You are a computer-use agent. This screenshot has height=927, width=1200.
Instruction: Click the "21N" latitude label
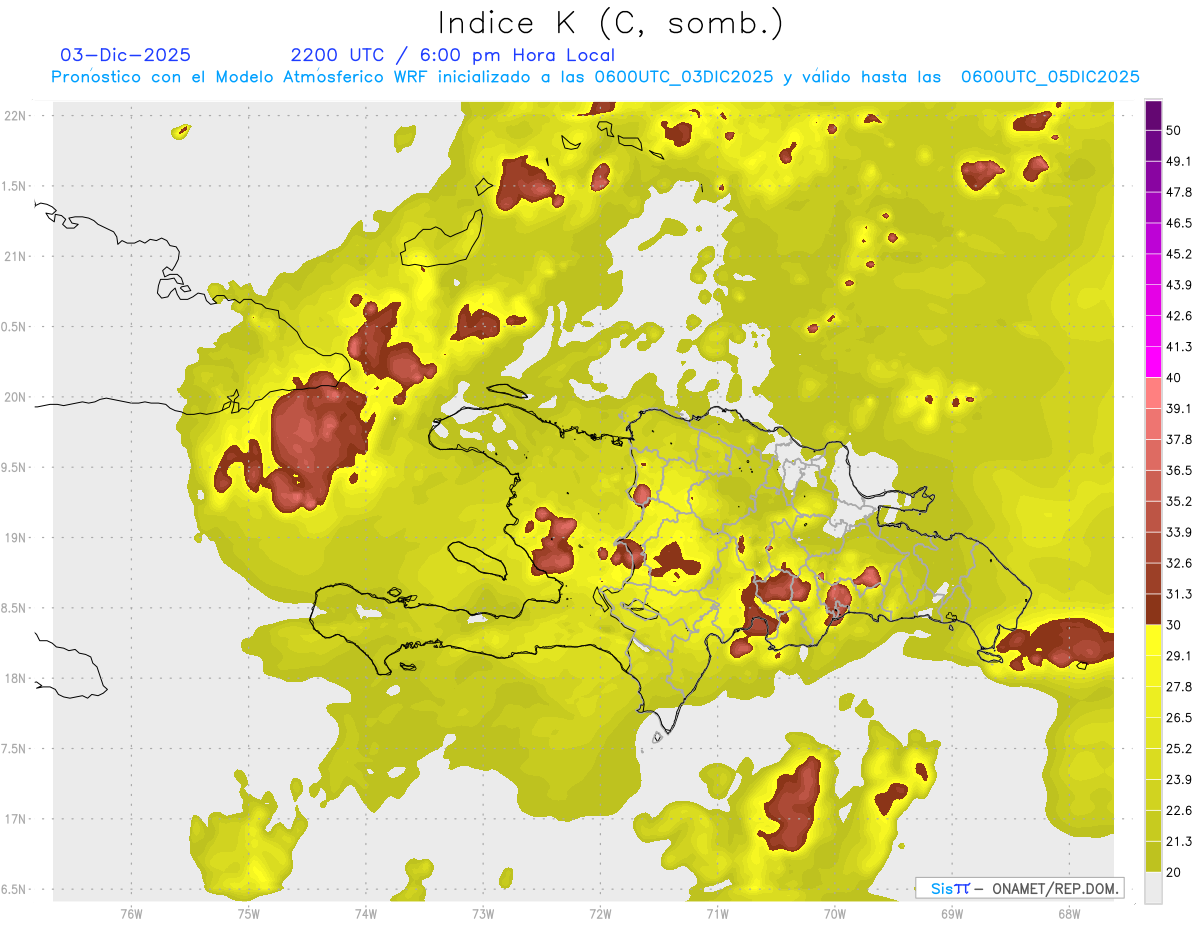pos(15,256)
